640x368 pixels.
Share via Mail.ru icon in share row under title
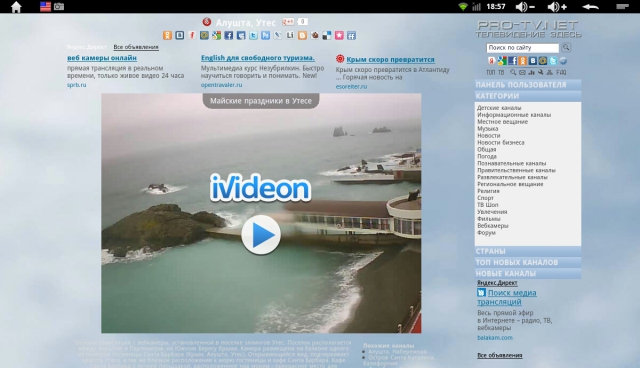204,35
